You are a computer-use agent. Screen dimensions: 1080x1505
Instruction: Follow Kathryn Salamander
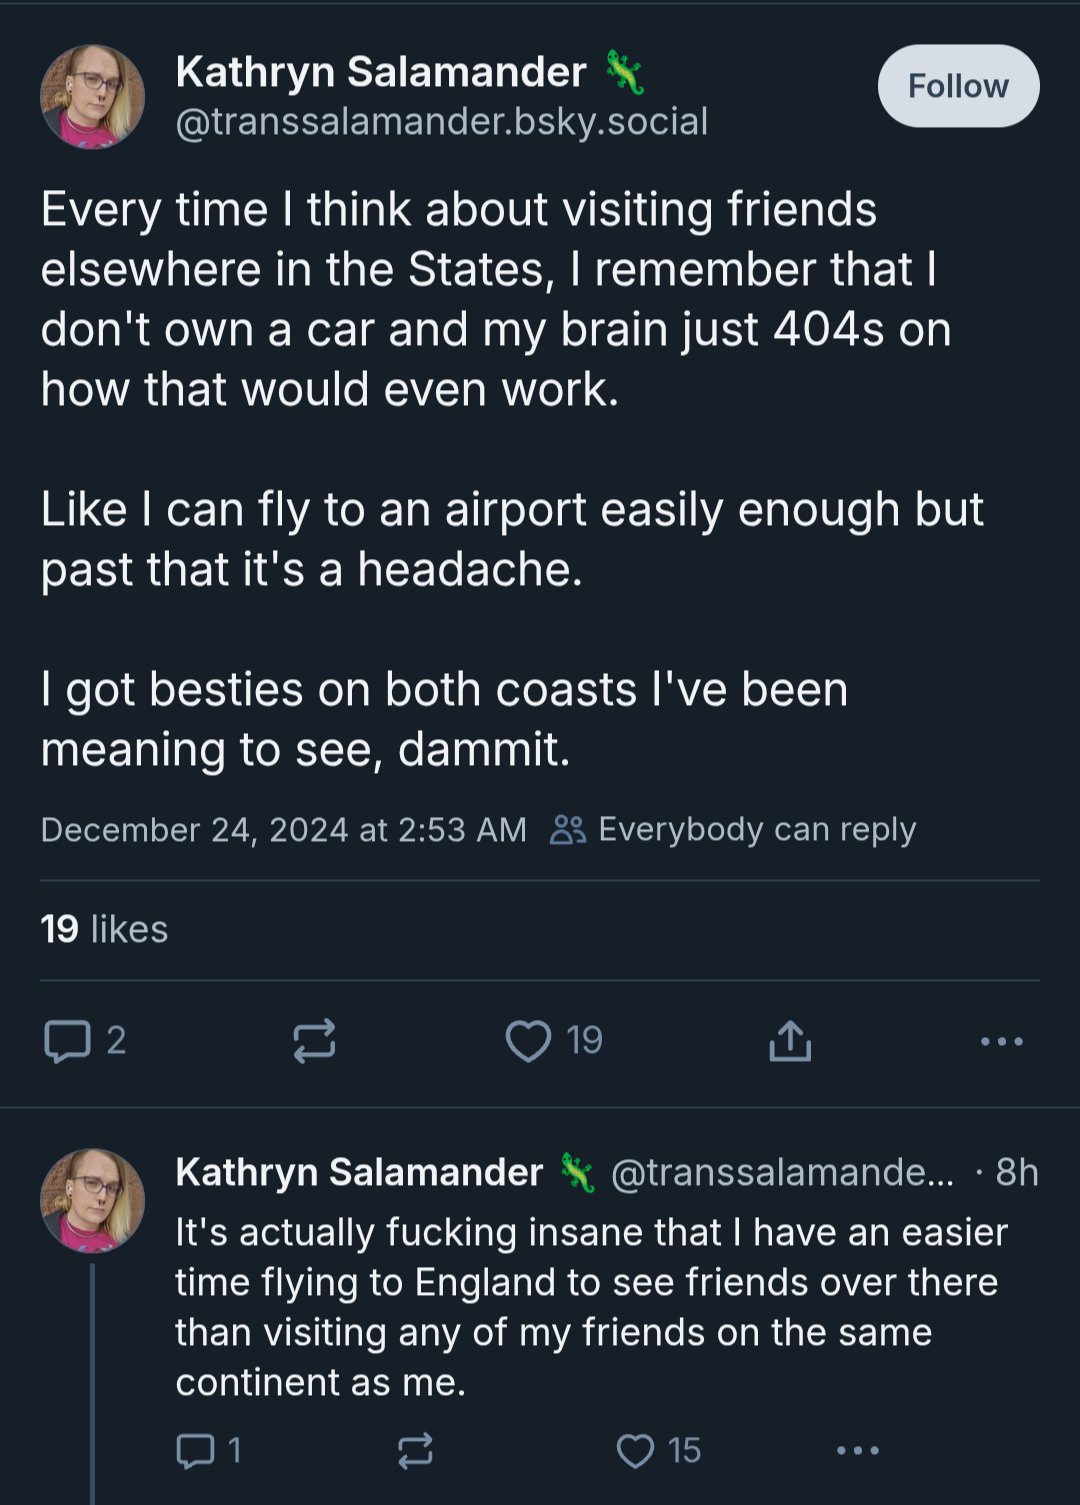tap(958, 86)
